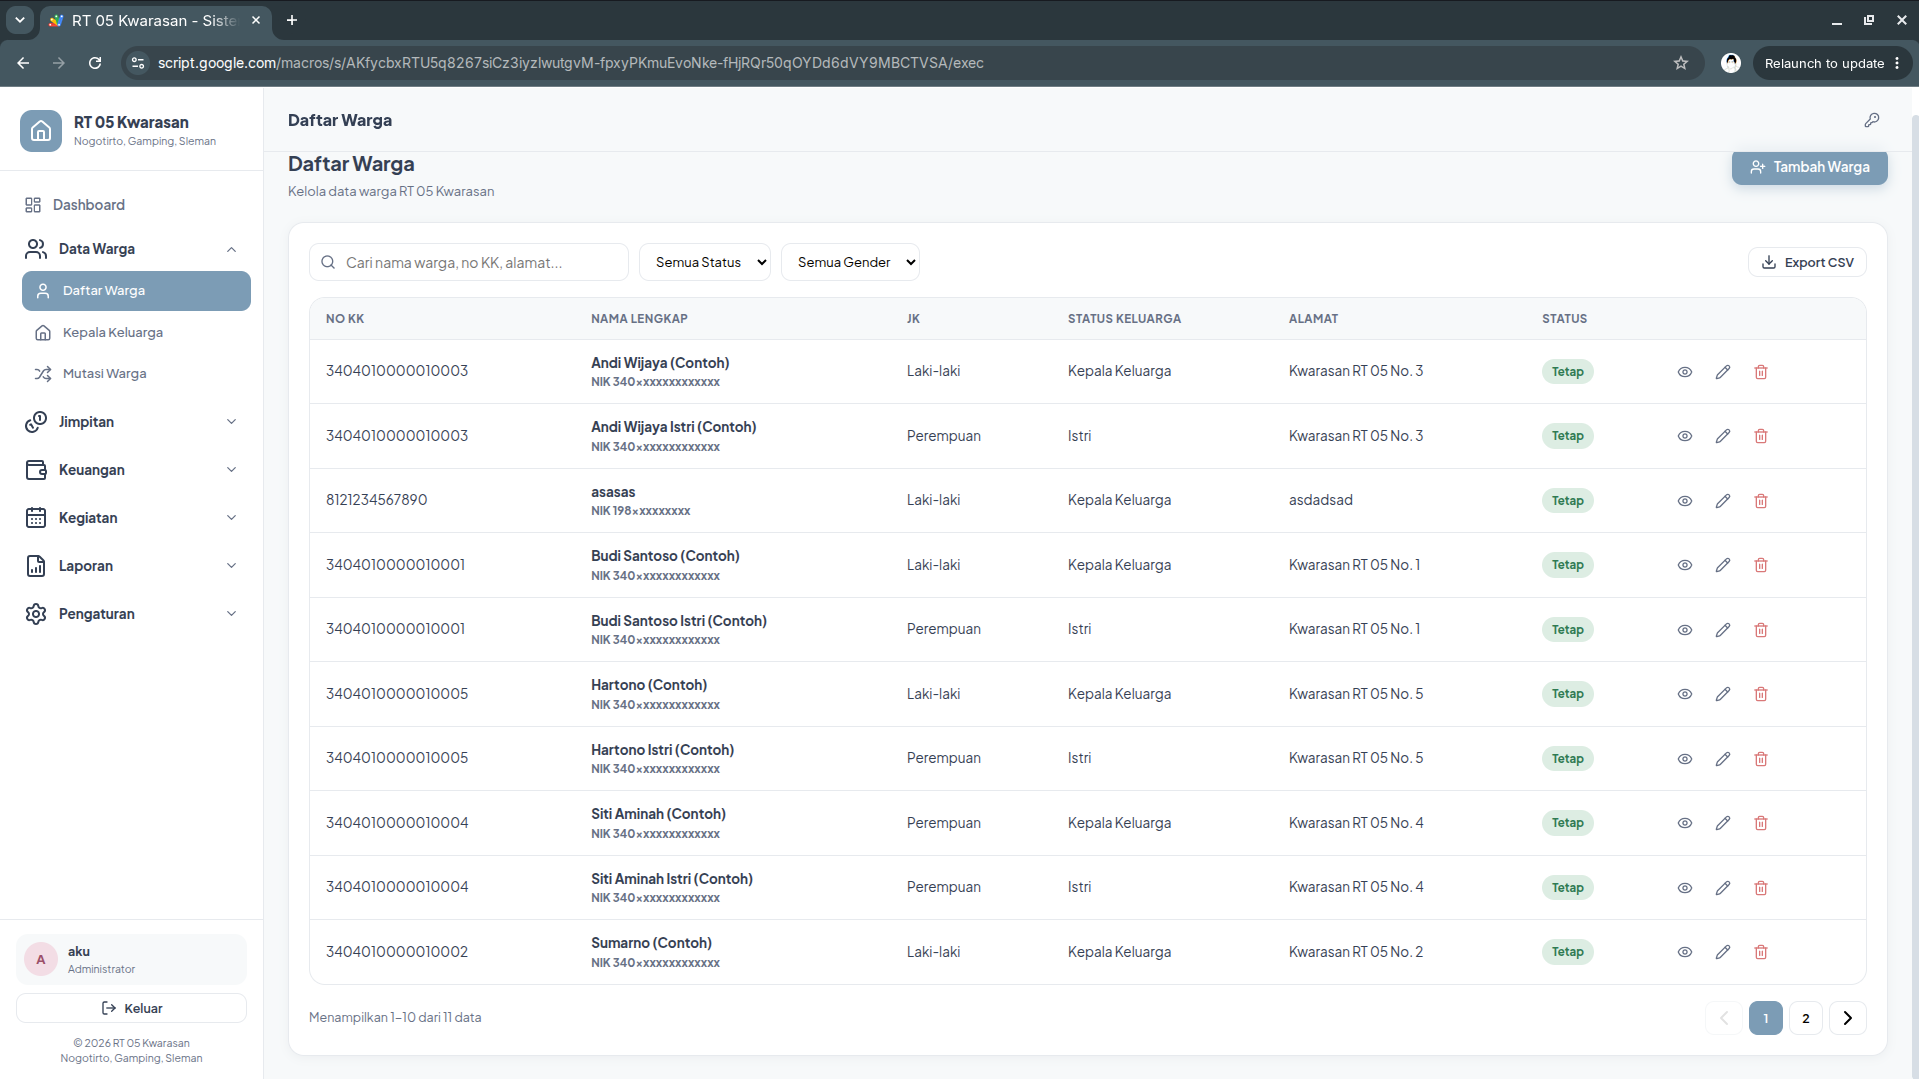View details of Siti Aminah (Contoh)
Screen dimensions: 1919x1079
point(1684,823)
